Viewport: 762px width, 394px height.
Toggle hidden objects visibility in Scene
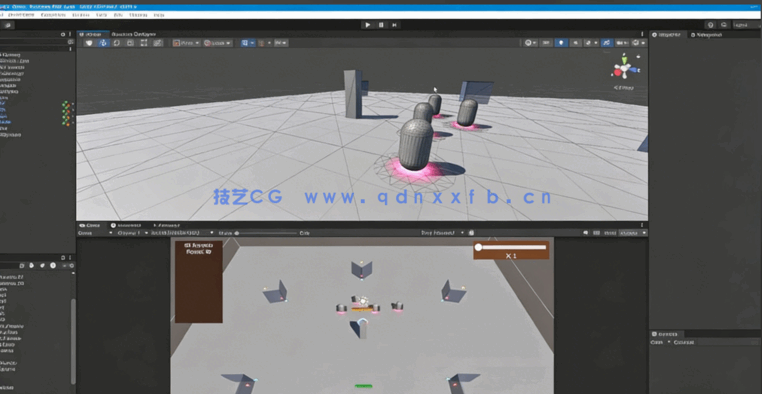pyautogui.click(x=606, y=43)
